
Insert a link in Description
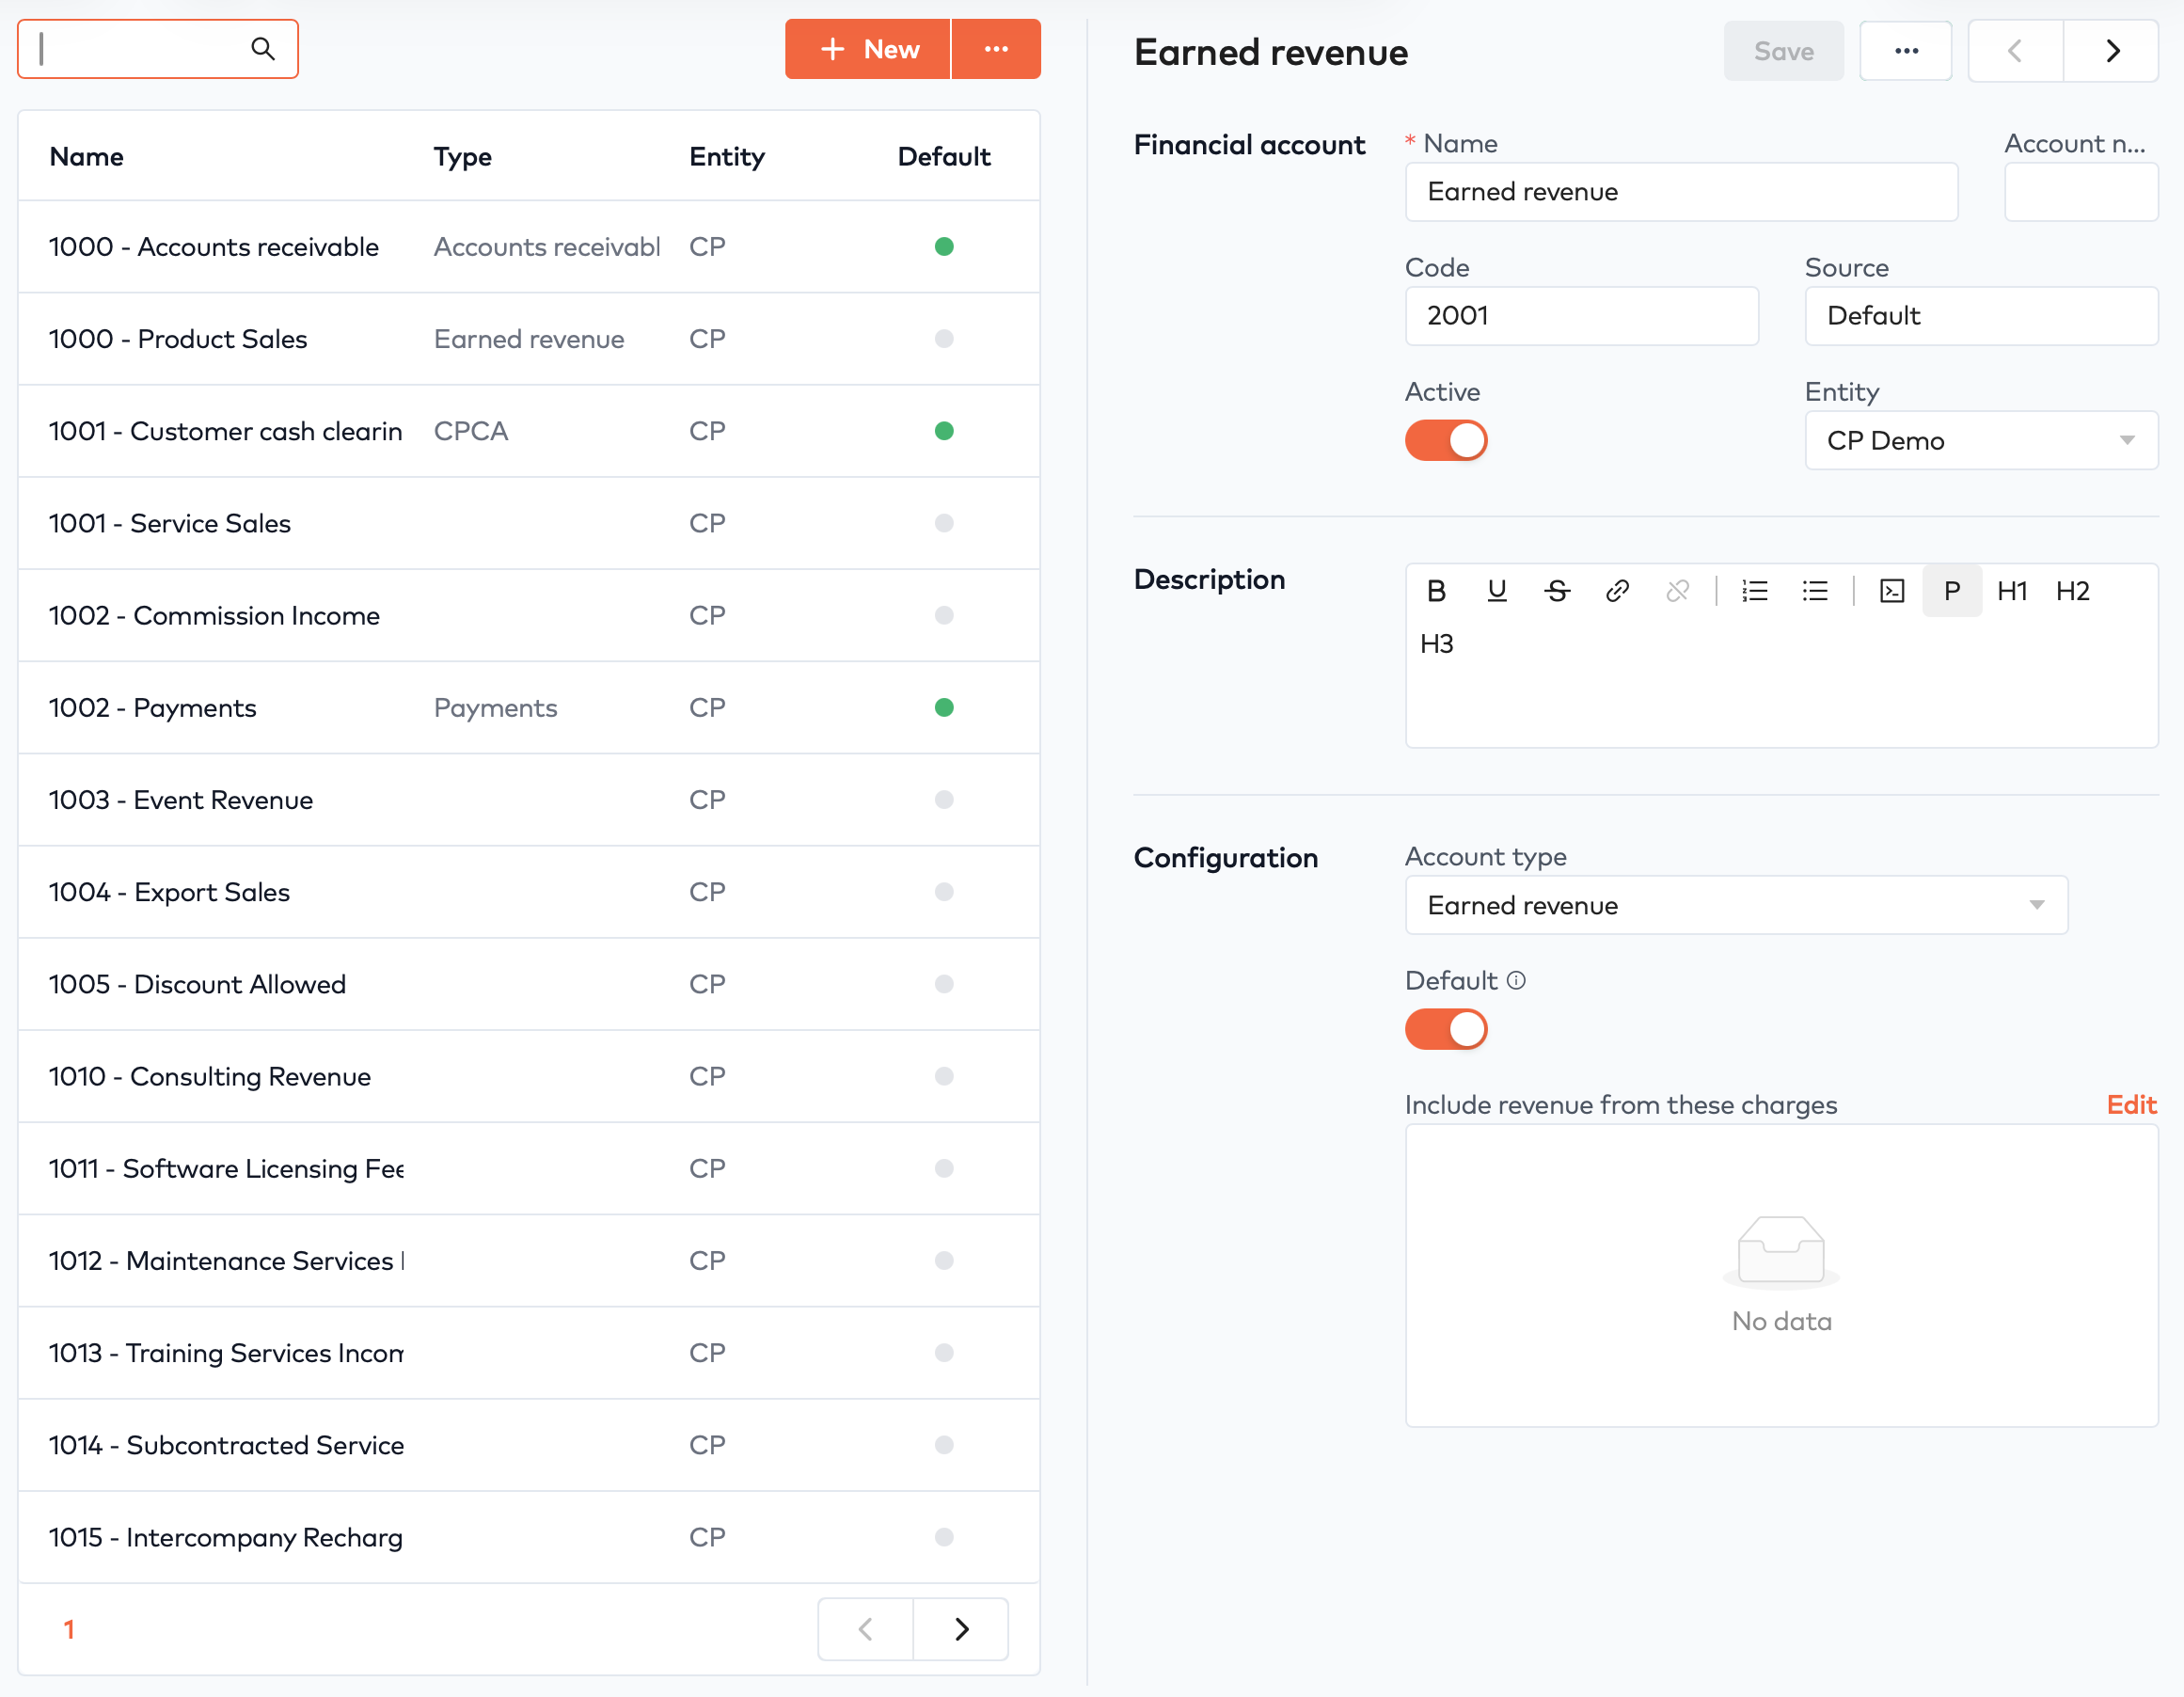(x=1617, y=591)
